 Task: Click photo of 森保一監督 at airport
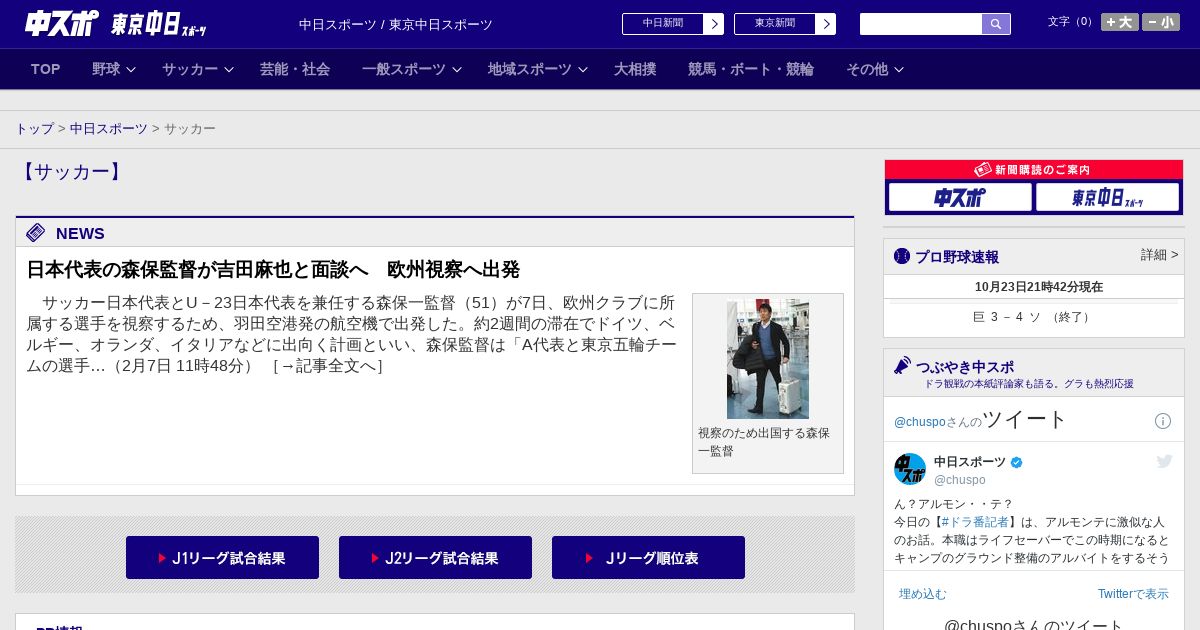coord(768,359)
